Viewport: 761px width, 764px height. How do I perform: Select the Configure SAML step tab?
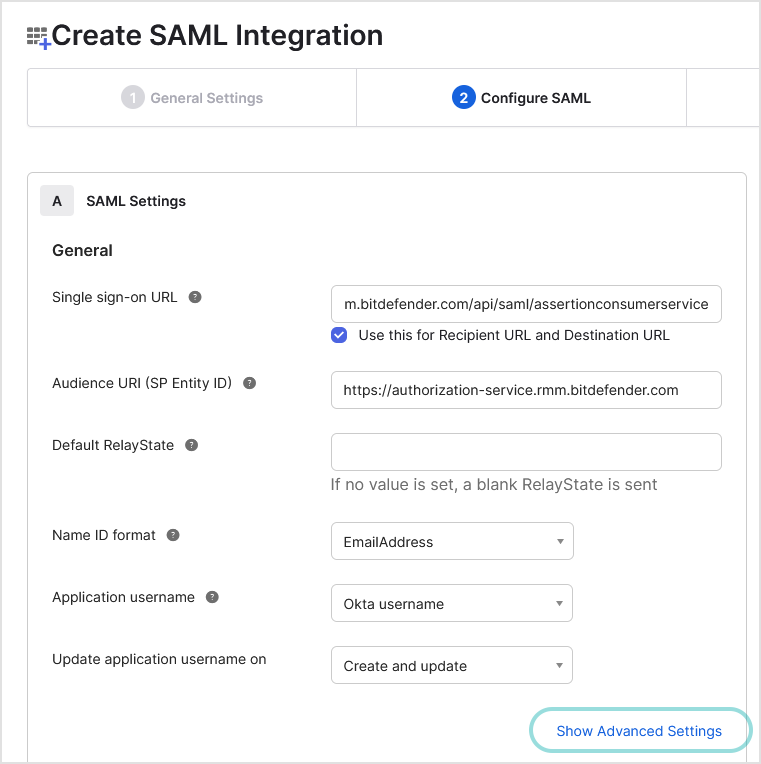click(521, 98)
